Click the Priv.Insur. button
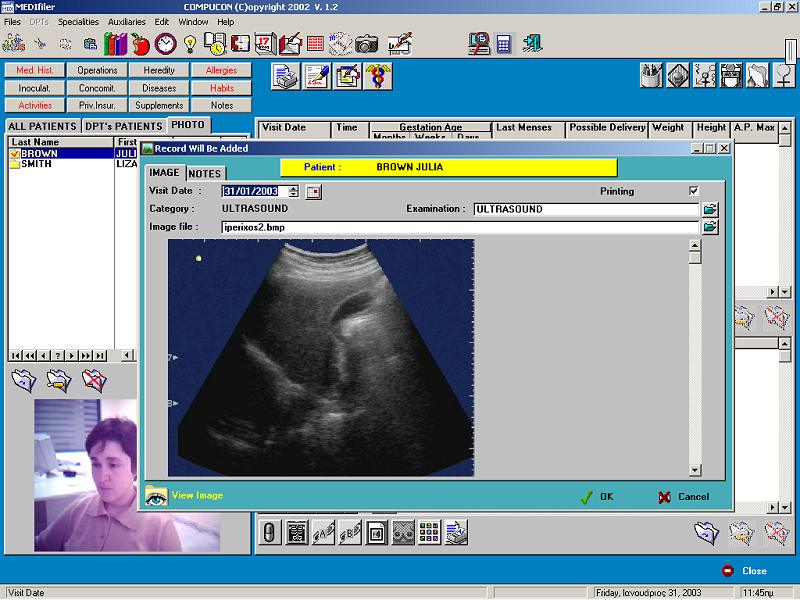This screenshot has width=800, height=600. click(97, 106)
